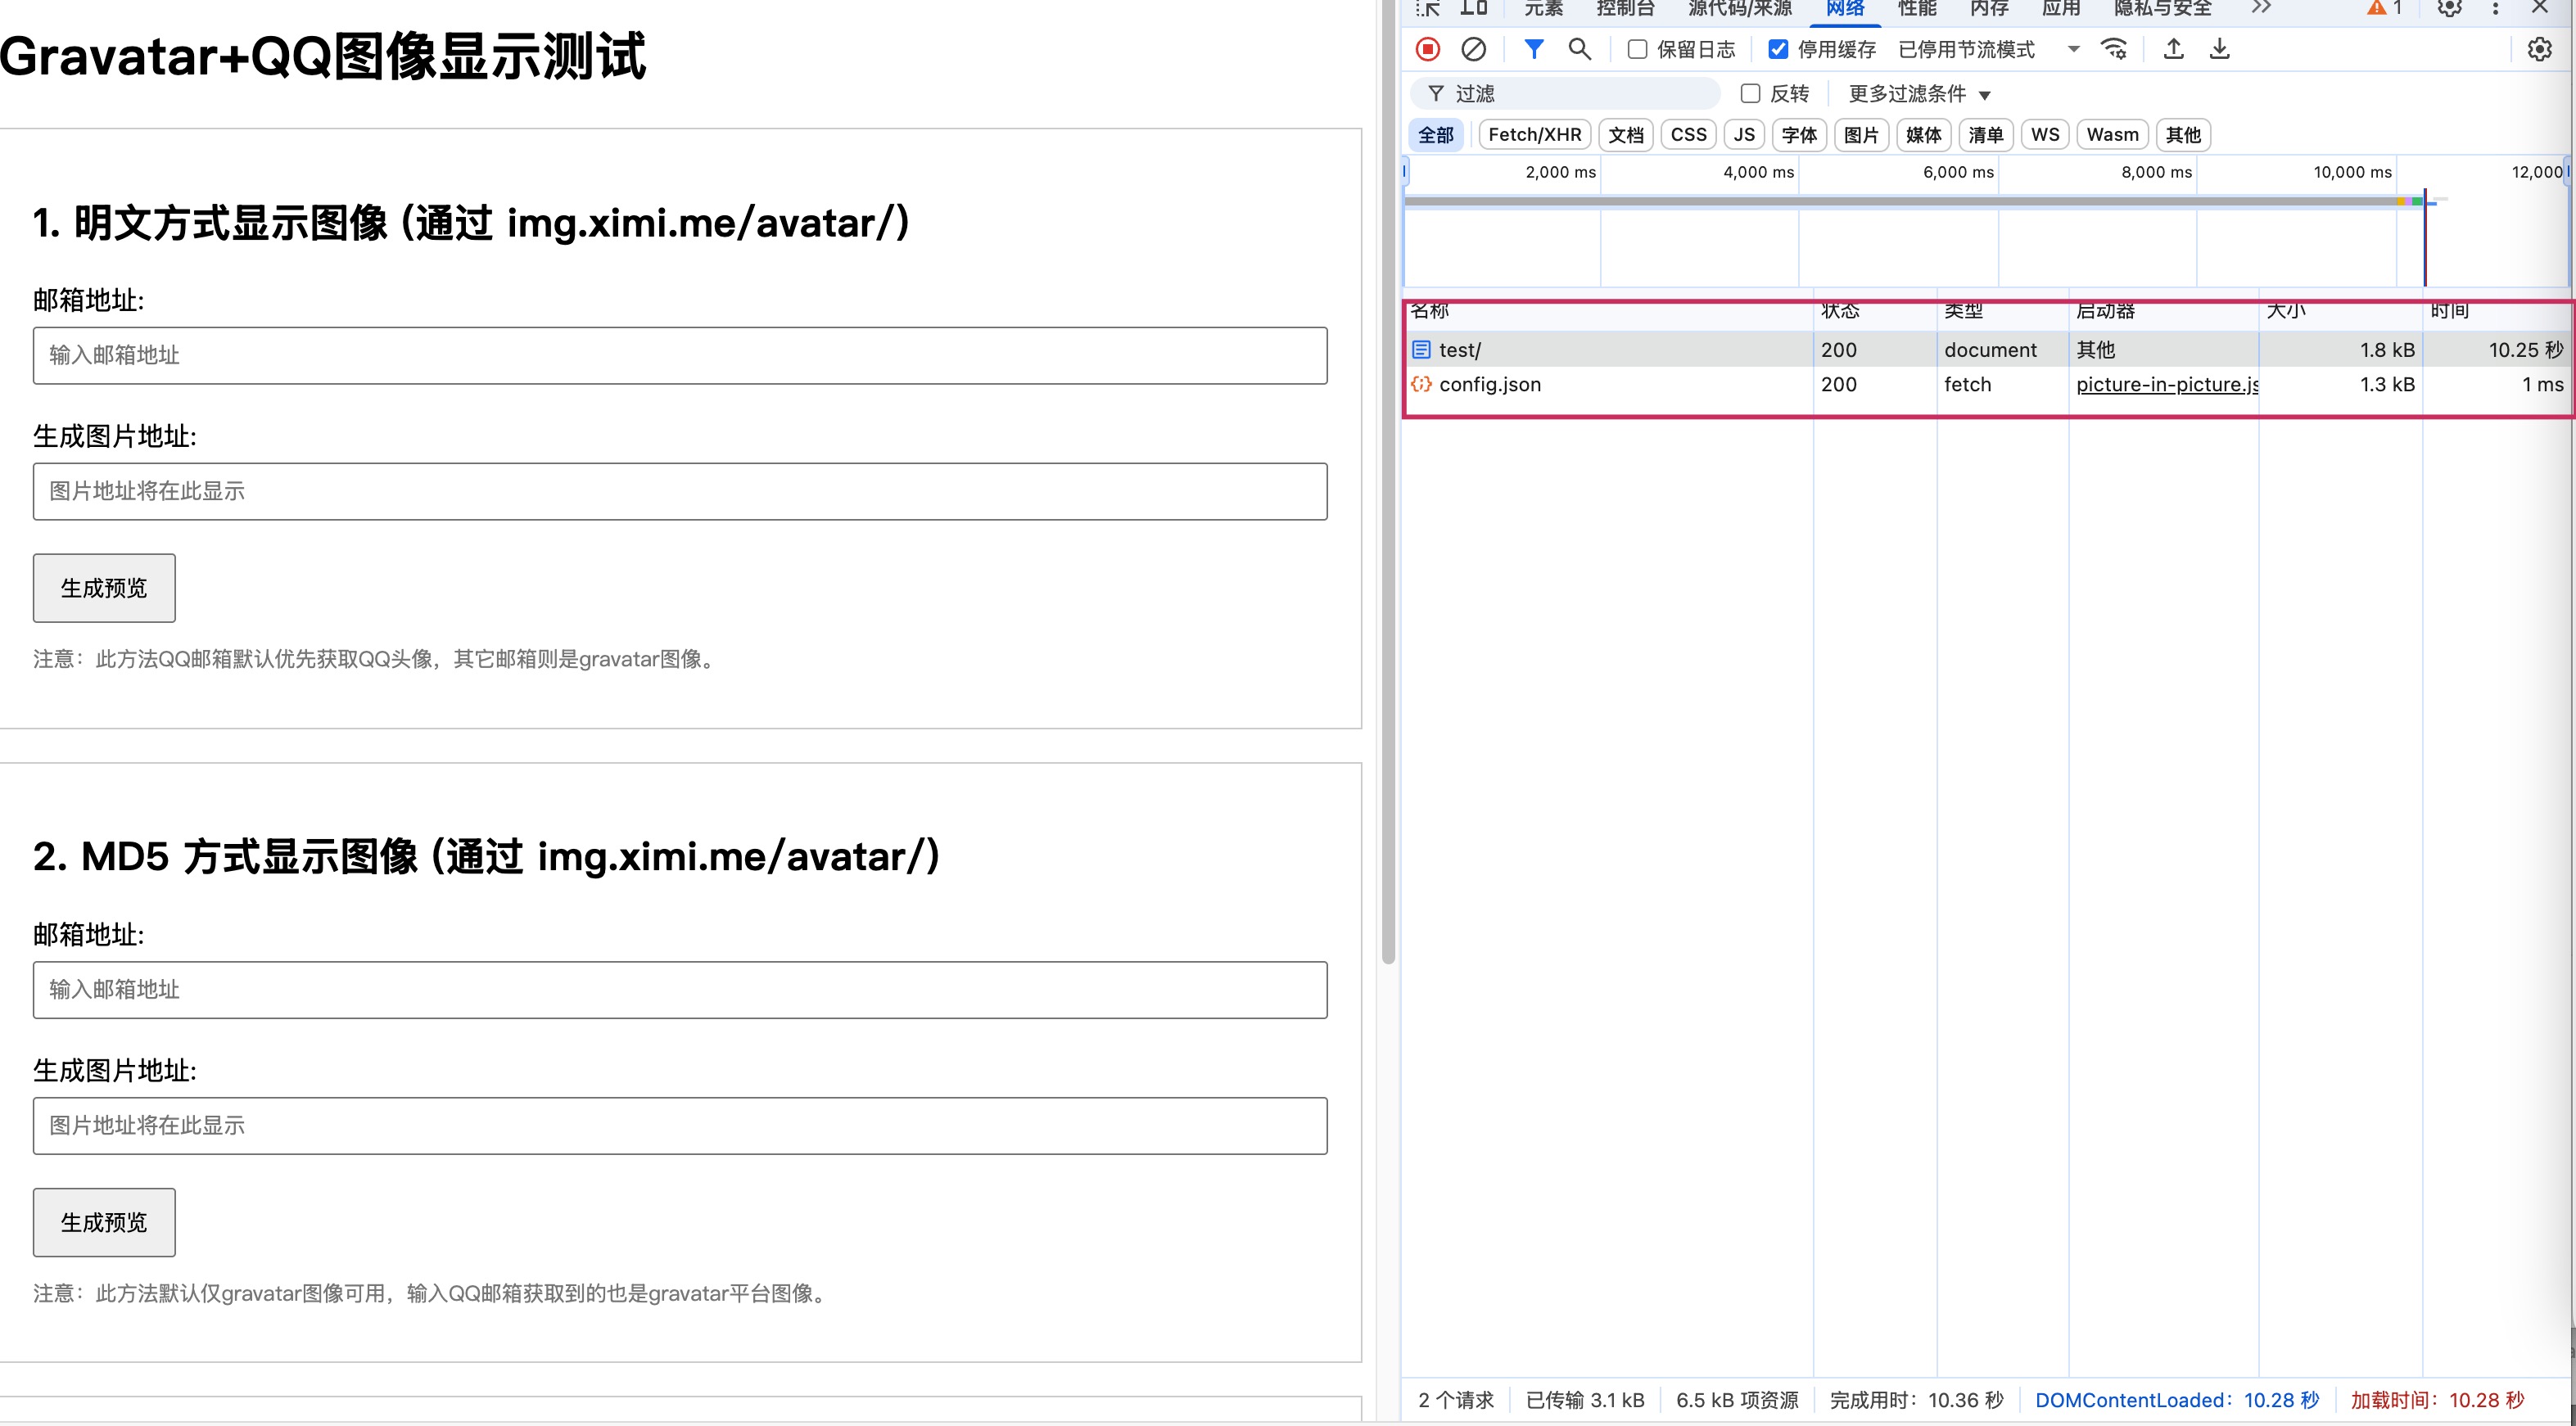The height and width of the screenshot is (1426, 2576).
Task: Open picture-in-picture.js initiator link
Action: (x=2166, y=384)
